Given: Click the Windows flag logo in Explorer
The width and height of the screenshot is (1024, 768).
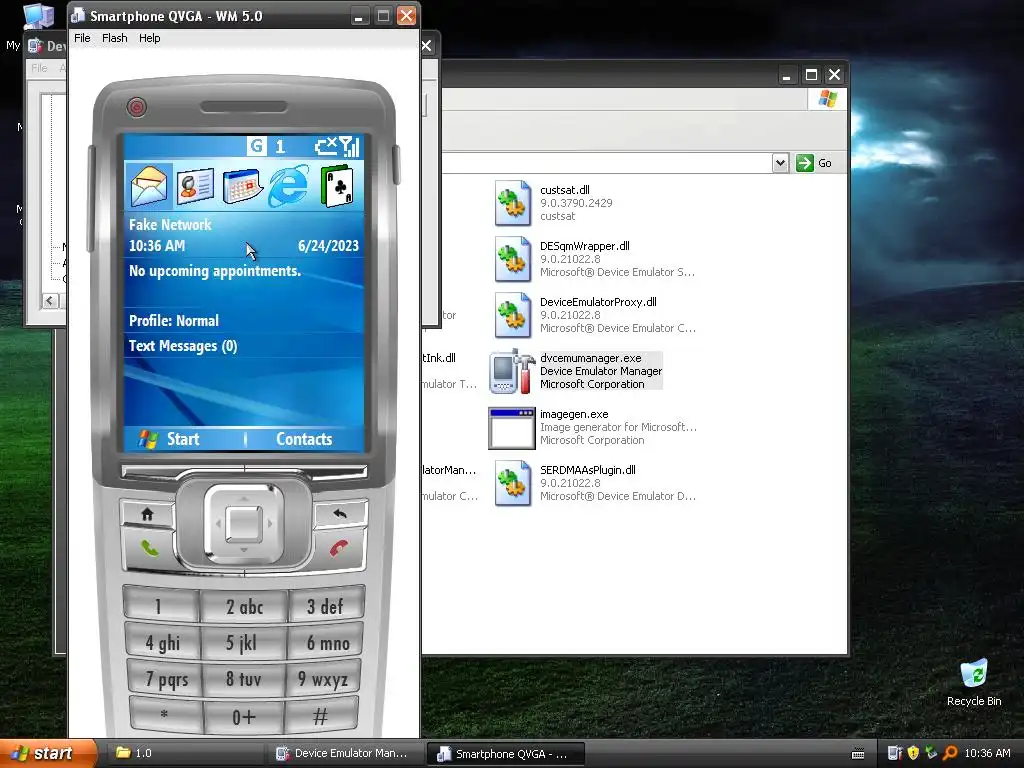Looking at the screenshot, I should (x=827, y=99).
